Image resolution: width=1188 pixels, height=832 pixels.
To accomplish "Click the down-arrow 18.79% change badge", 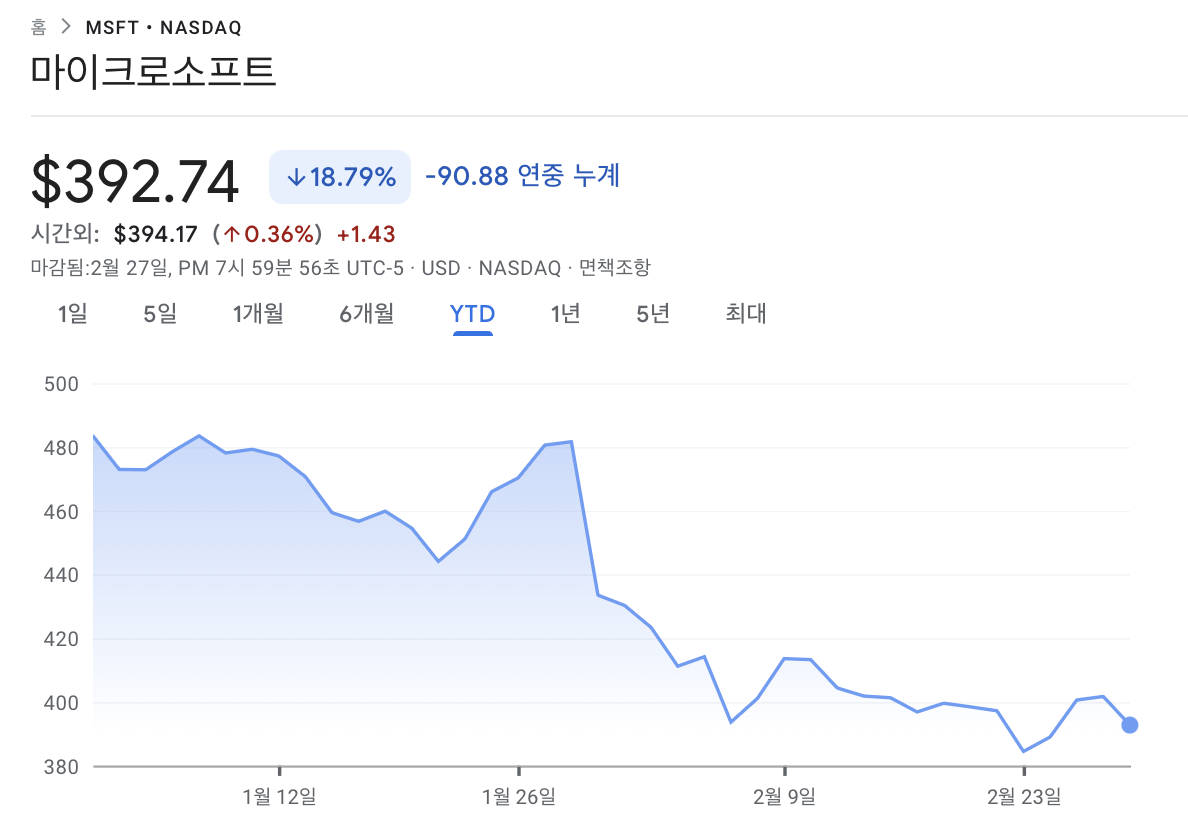I will 340,177.
